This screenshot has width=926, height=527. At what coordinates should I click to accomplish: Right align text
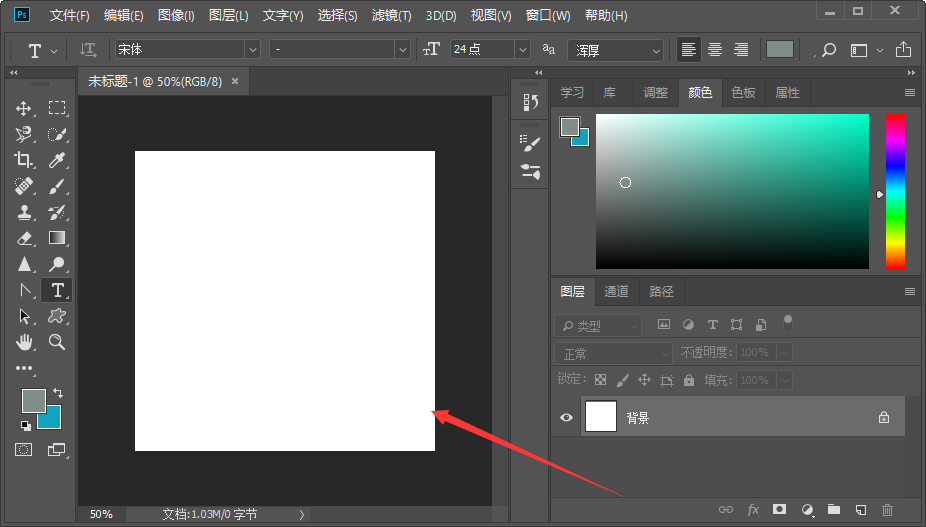[741, 50]
